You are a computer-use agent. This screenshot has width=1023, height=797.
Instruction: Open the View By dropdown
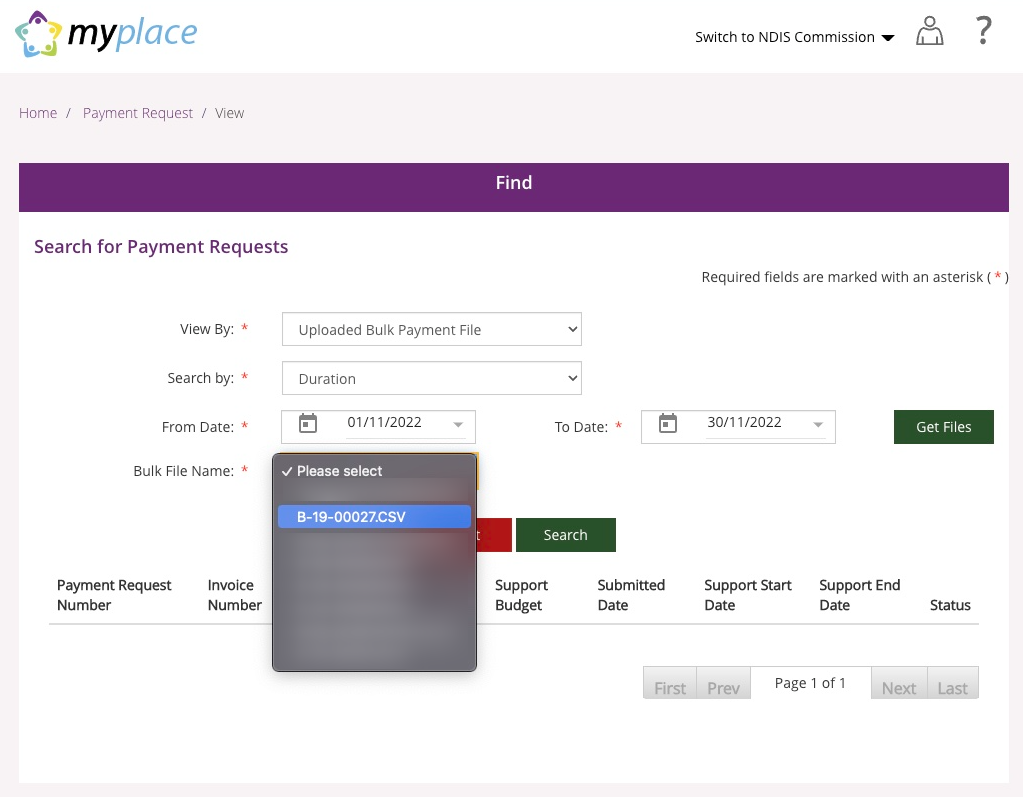coord(432,330)
